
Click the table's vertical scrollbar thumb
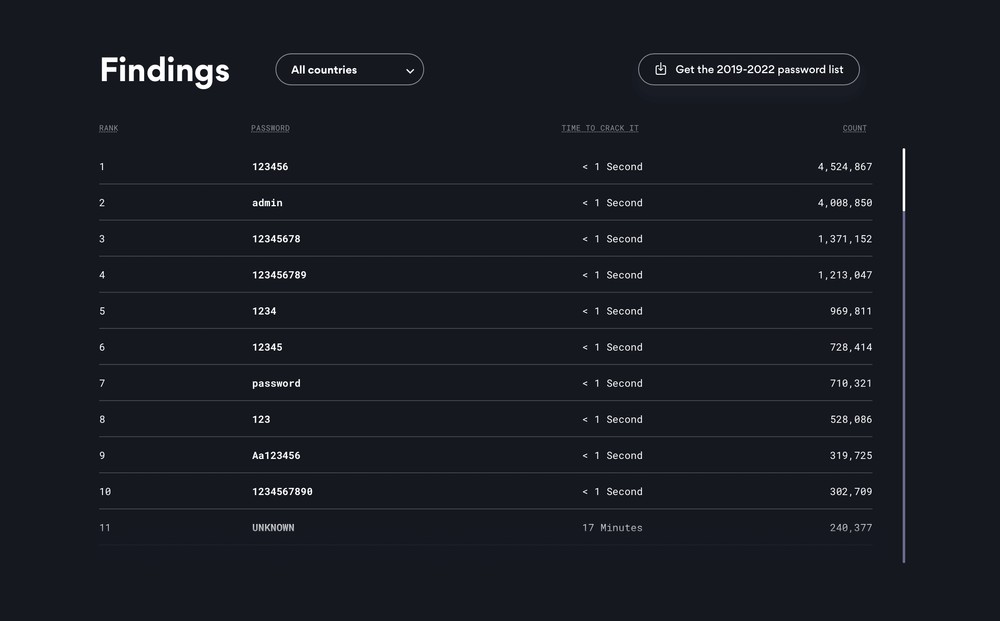(x=904, y=180)
